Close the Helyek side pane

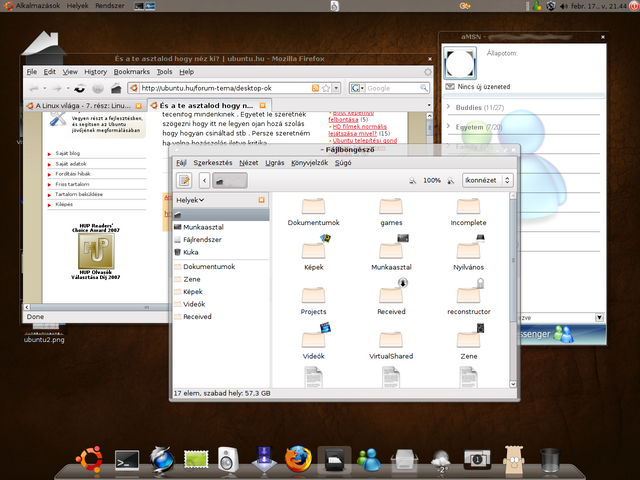[261, 200]
